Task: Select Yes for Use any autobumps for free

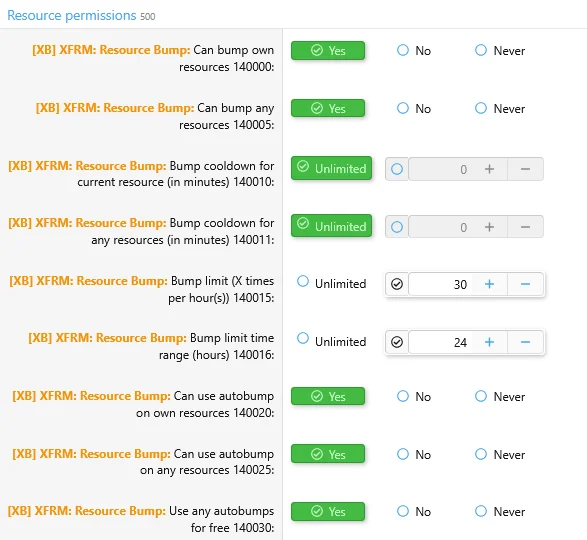Action: point(328,512)
